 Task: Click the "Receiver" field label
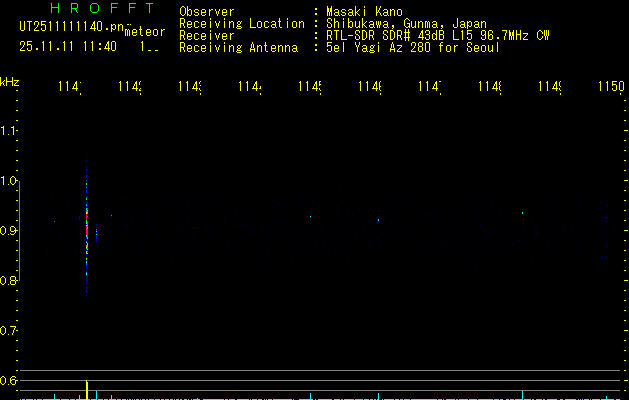(207, 36)
